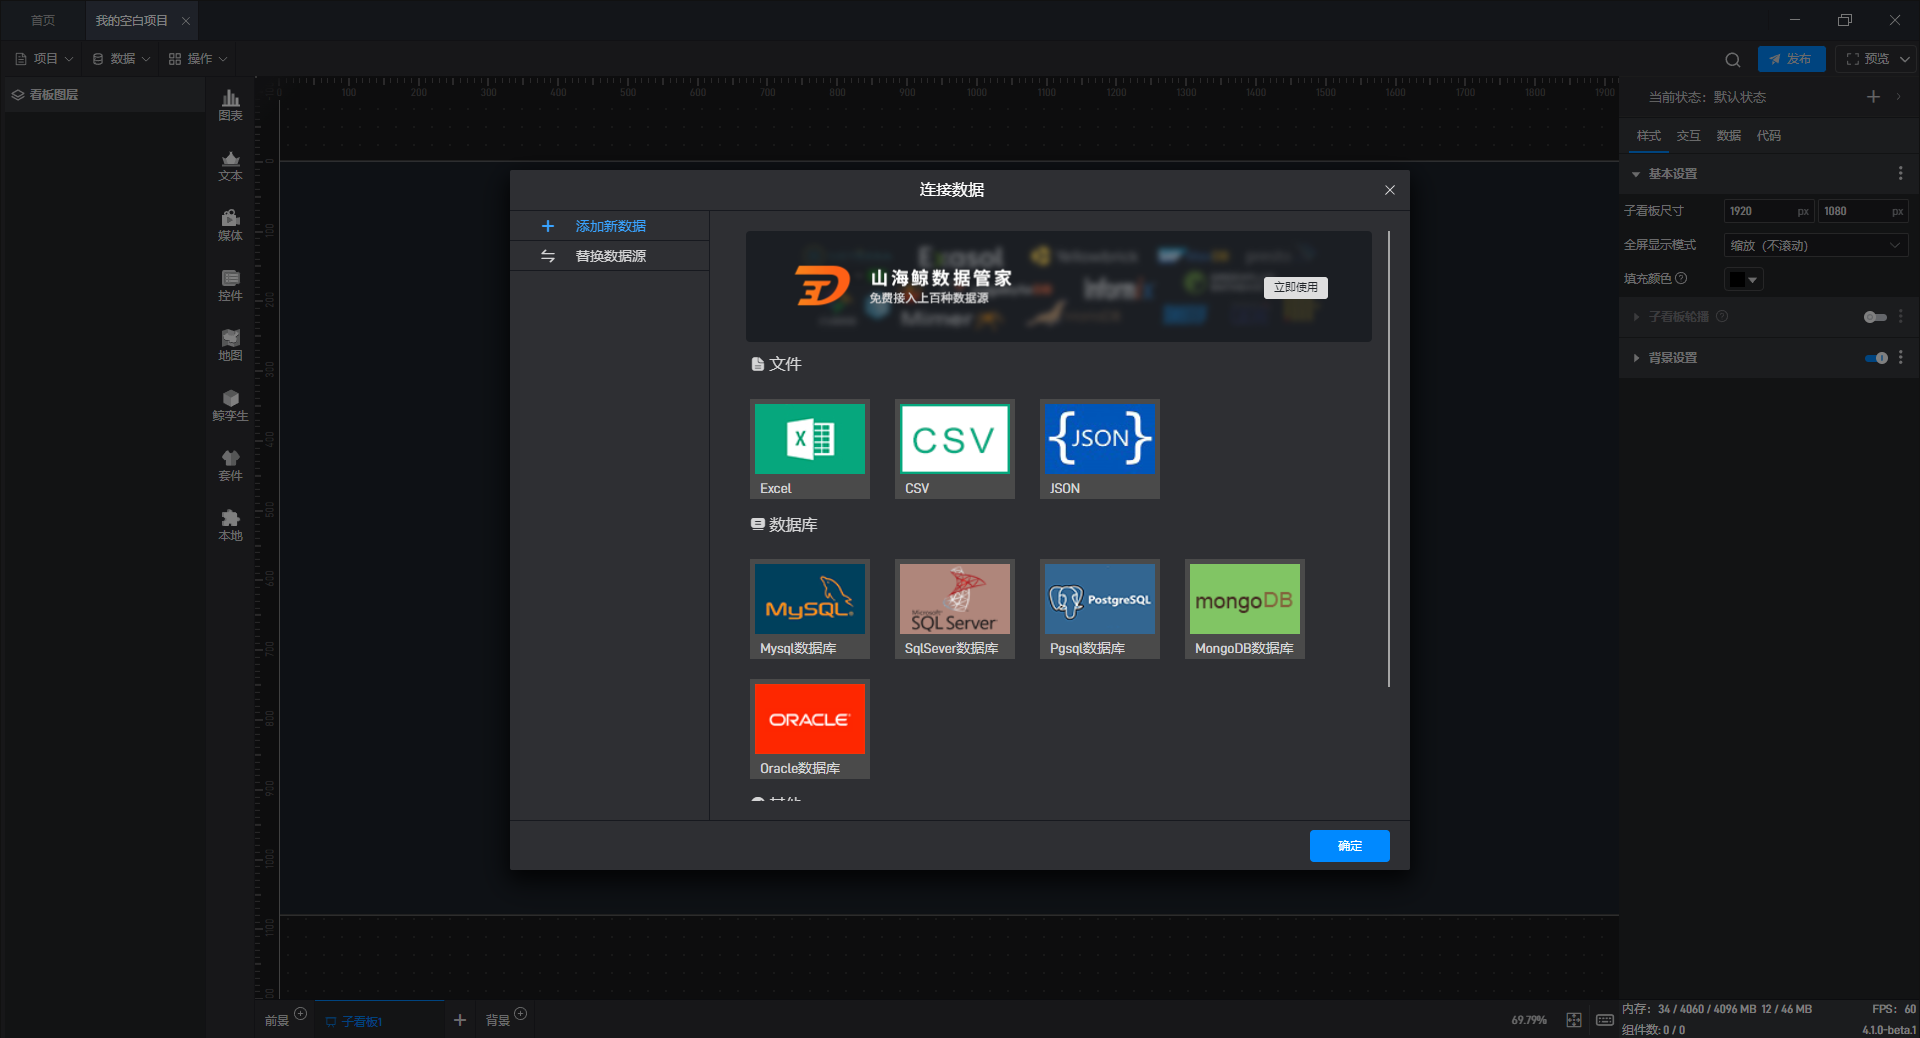Viewport: 1920px width, 1038px height.
Task: Click the 填充颜色 help icon
Action: [1681, 279]
